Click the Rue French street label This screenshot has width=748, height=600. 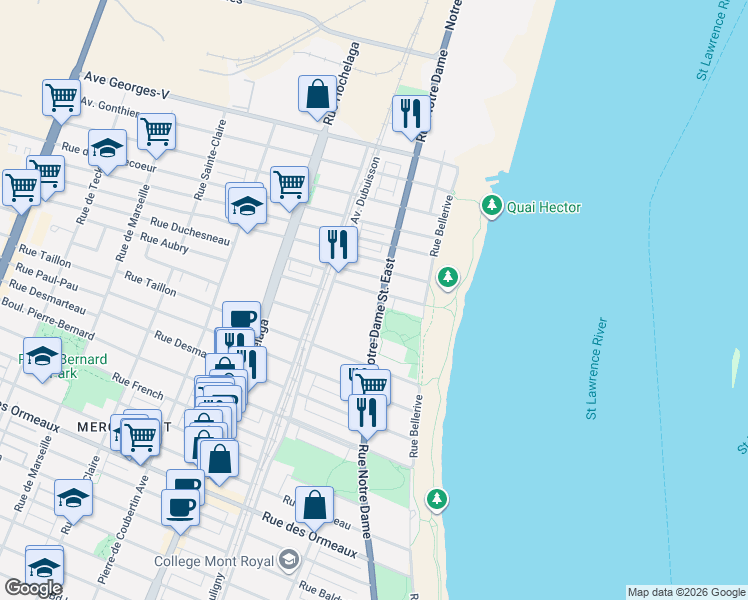[137, 386]
